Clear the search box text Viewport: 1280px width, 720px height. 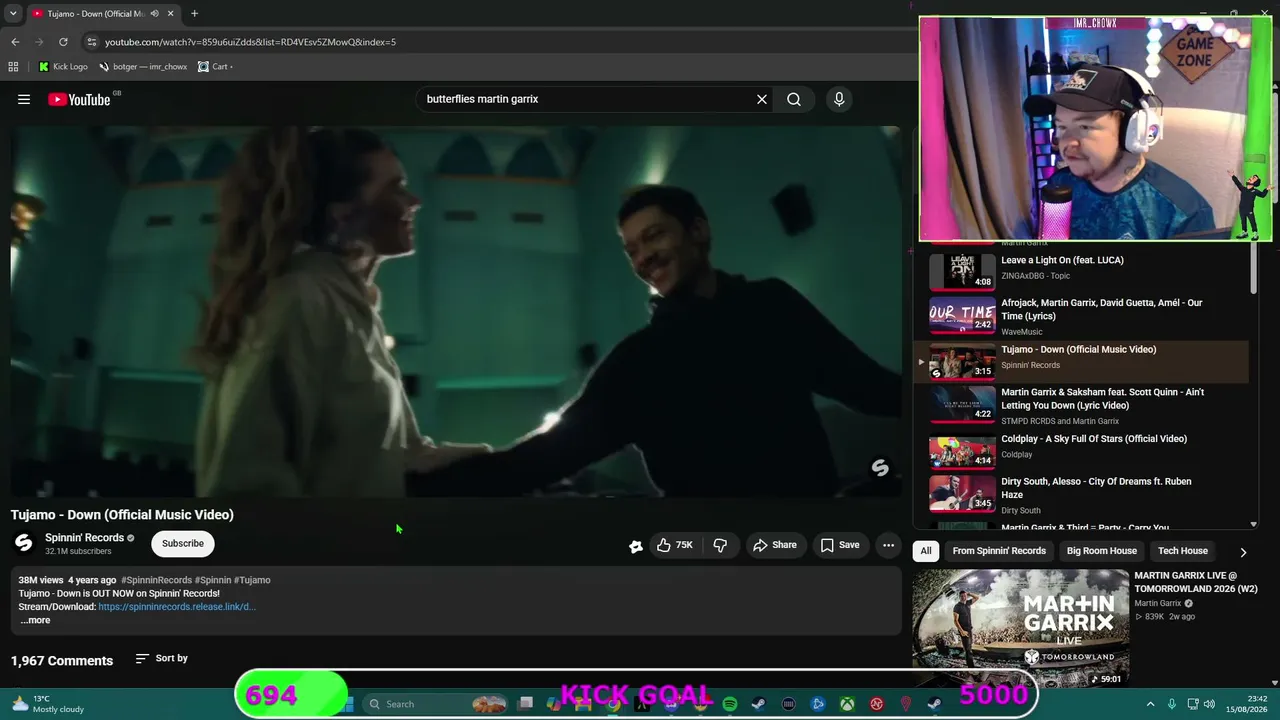pos(762,99)
